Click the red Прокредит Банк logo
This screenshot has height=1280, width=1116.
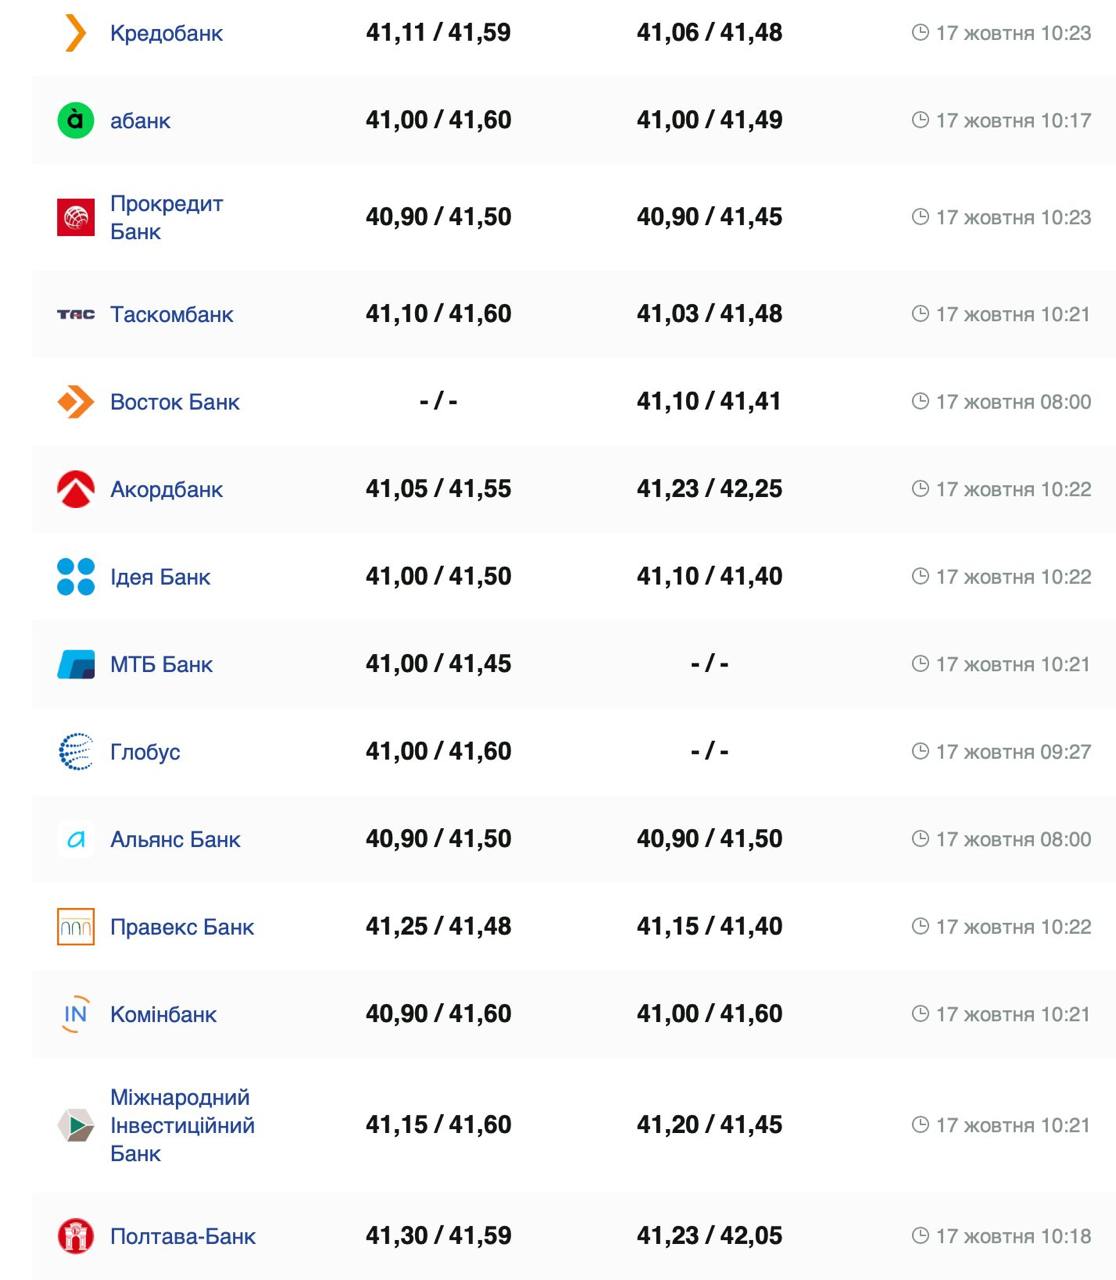pos(76,217)
